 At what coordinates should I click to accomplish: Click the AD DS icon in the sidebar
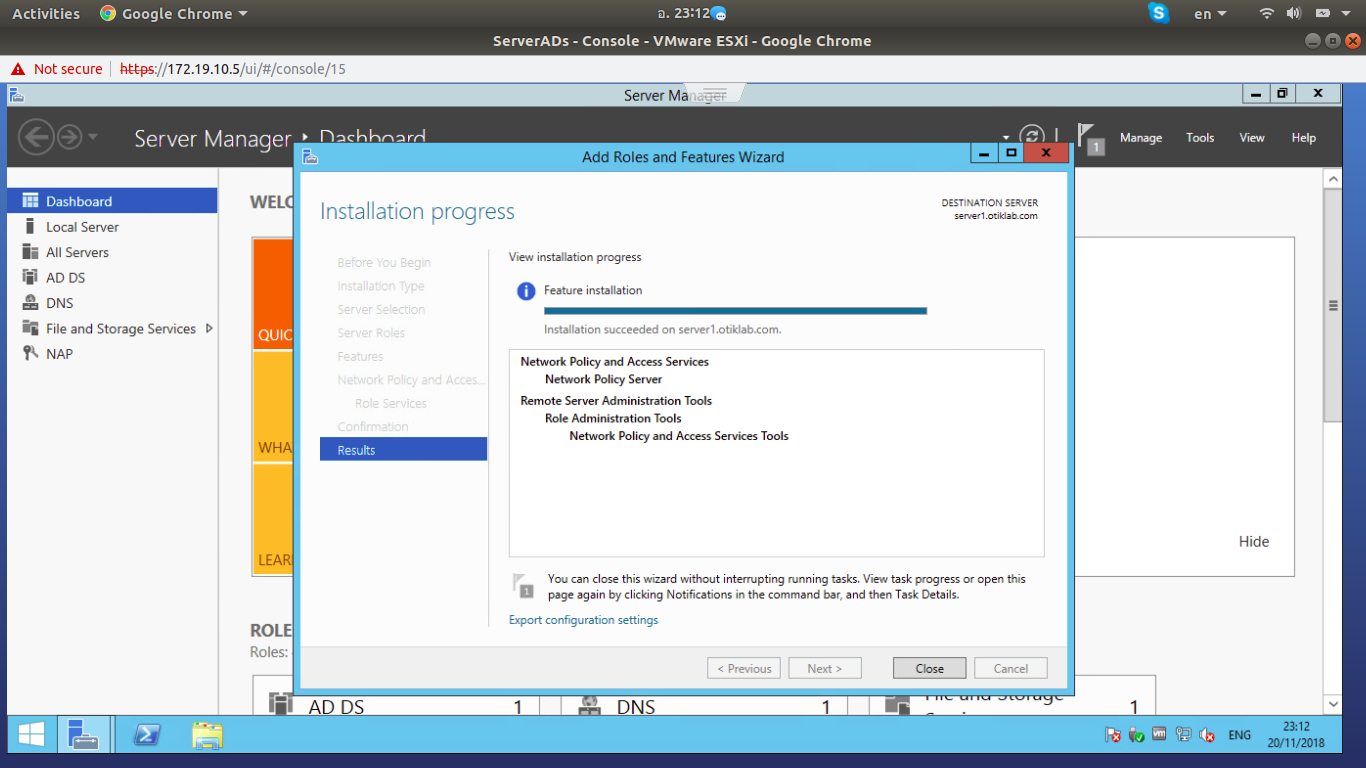point(30,277)
